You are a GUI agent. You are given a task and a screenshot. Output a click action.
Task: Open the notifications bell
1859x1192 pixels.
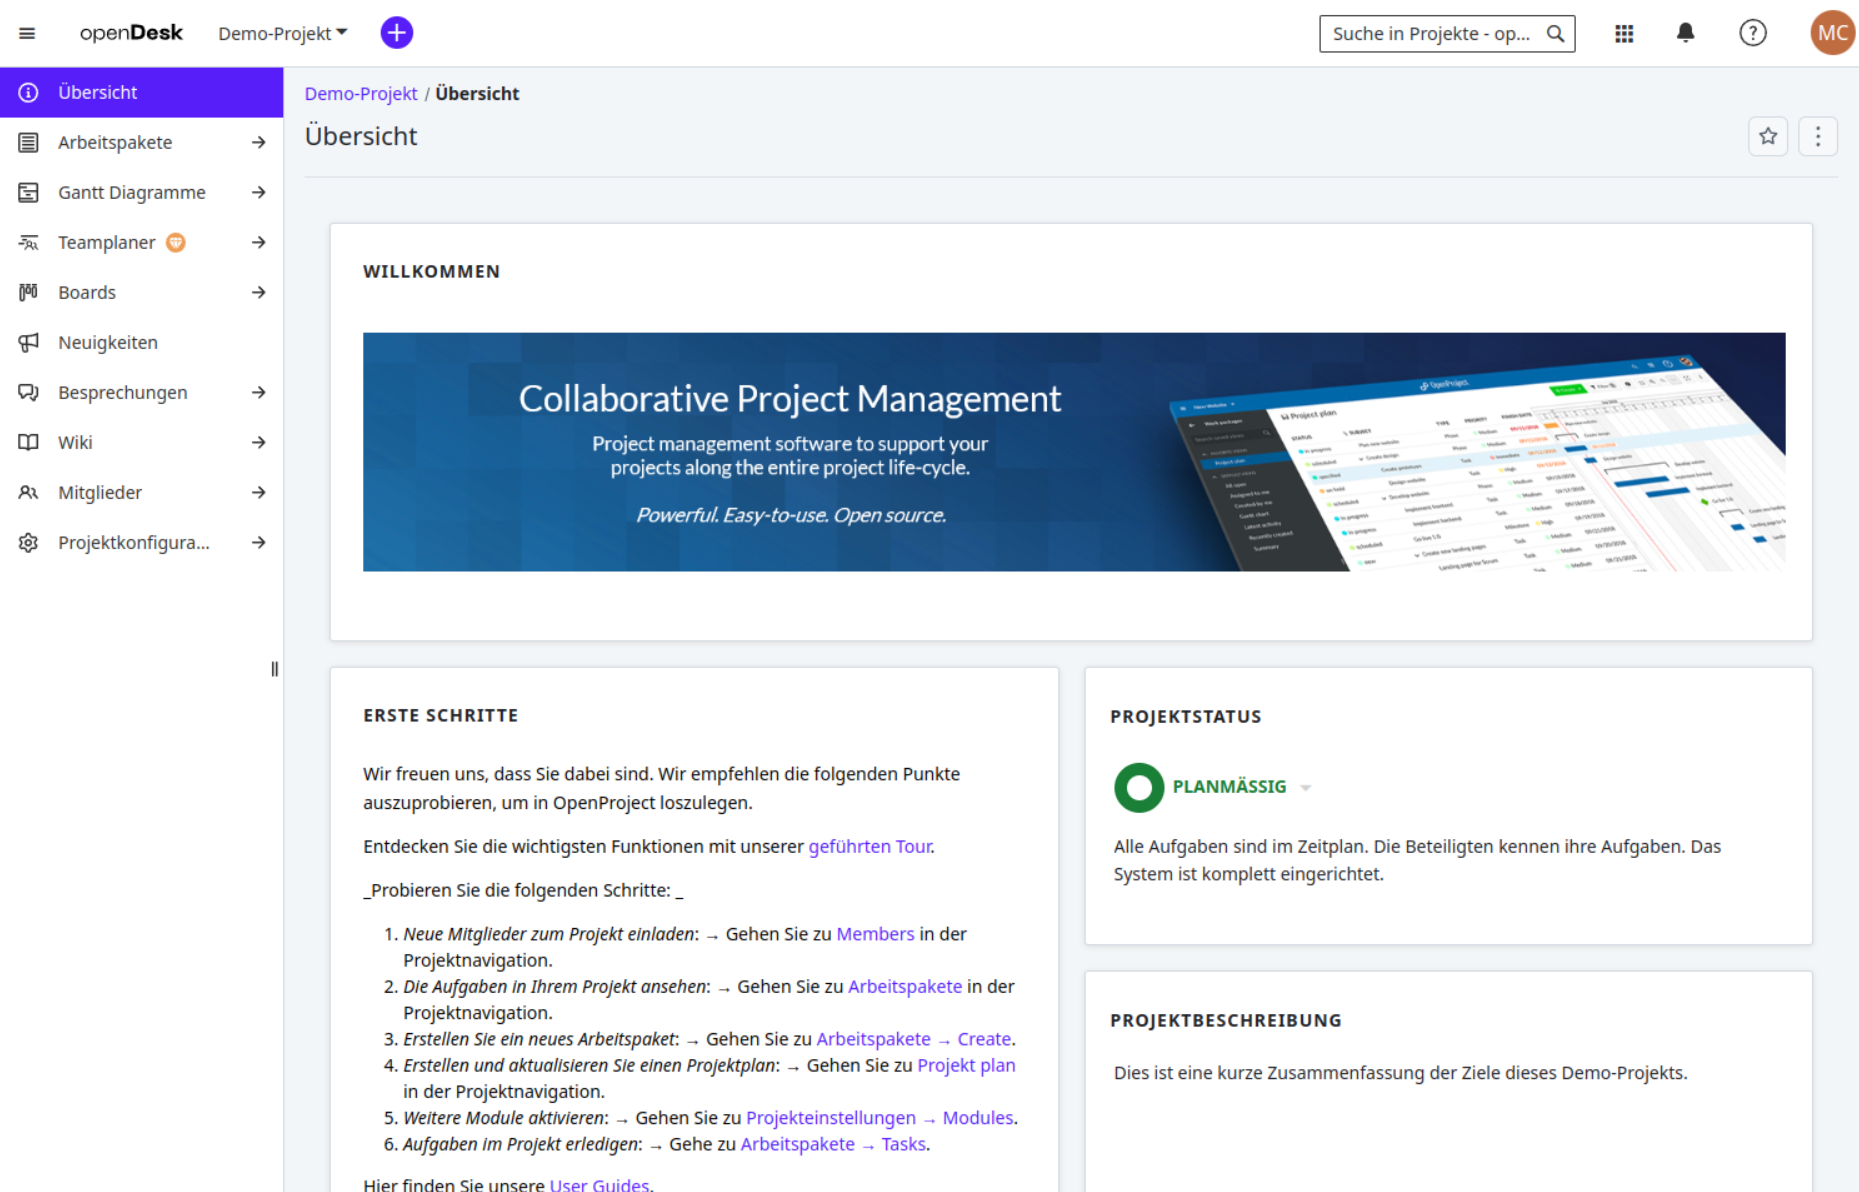pos(1685,33)
